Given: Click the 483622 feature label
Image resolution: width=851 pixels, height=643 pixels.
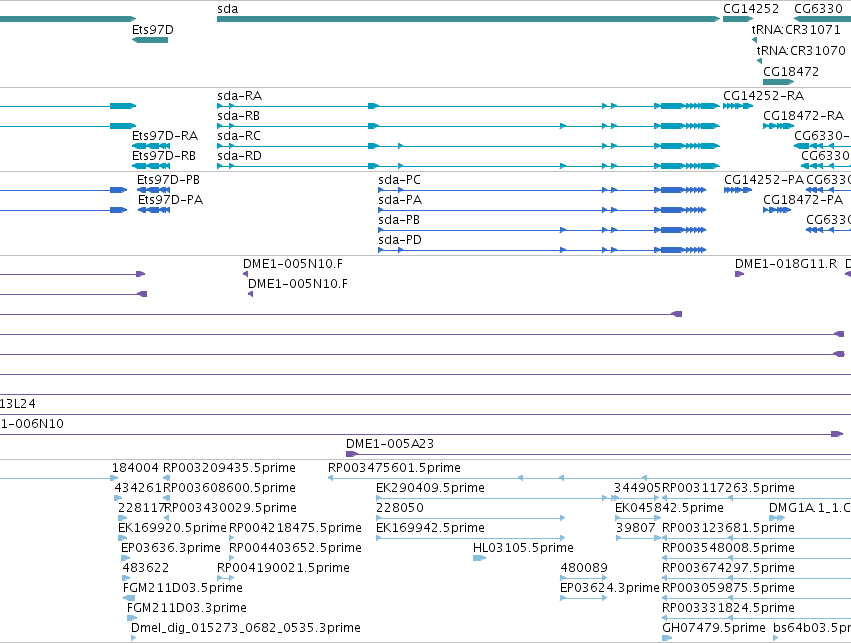Looking at the screenshot, I should 146,568.
